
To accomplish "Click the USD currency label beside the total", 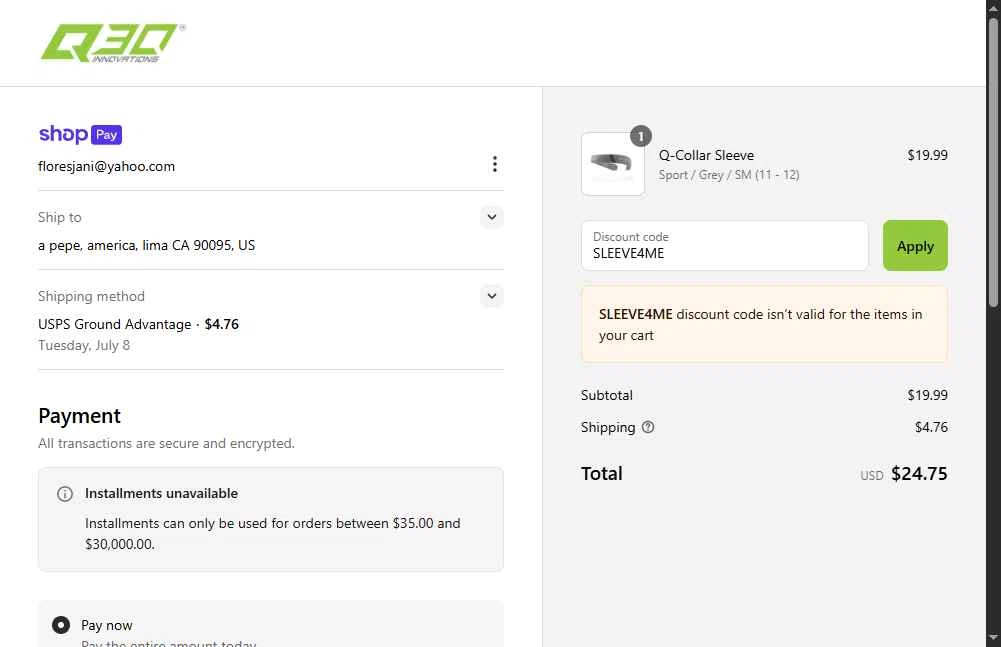I will [871, 476].
